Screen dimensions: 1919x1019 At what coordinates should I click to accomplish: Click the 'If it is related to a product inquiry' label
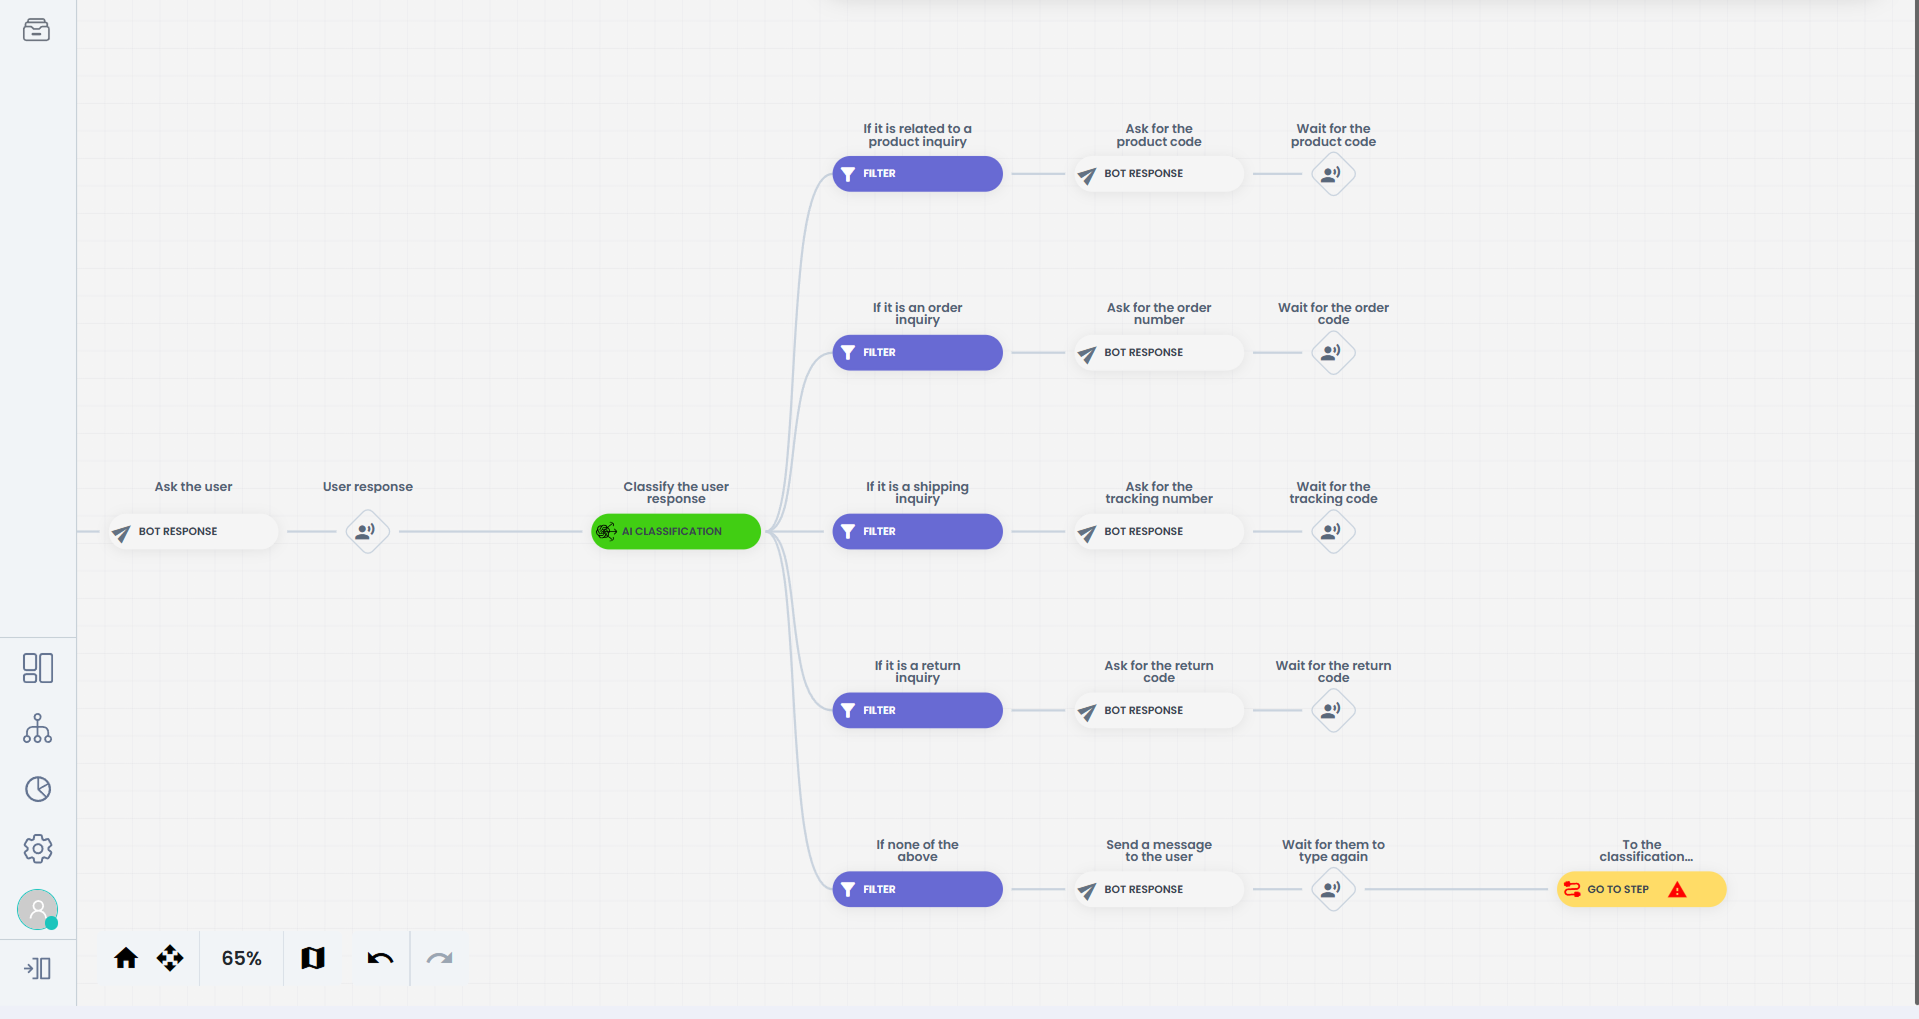click(x=917, y=135)
